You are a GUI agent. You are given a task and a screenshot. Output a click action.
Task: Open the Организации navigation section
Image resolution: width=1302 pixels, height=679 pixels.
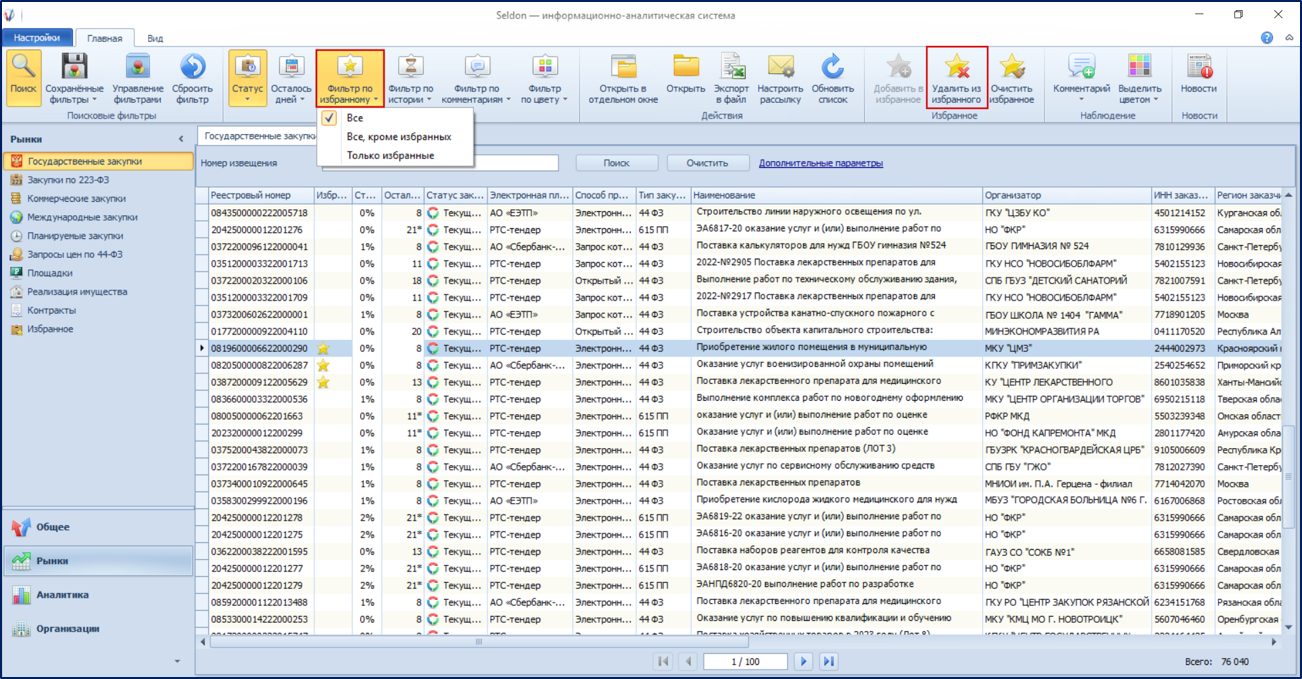(97, 629)
